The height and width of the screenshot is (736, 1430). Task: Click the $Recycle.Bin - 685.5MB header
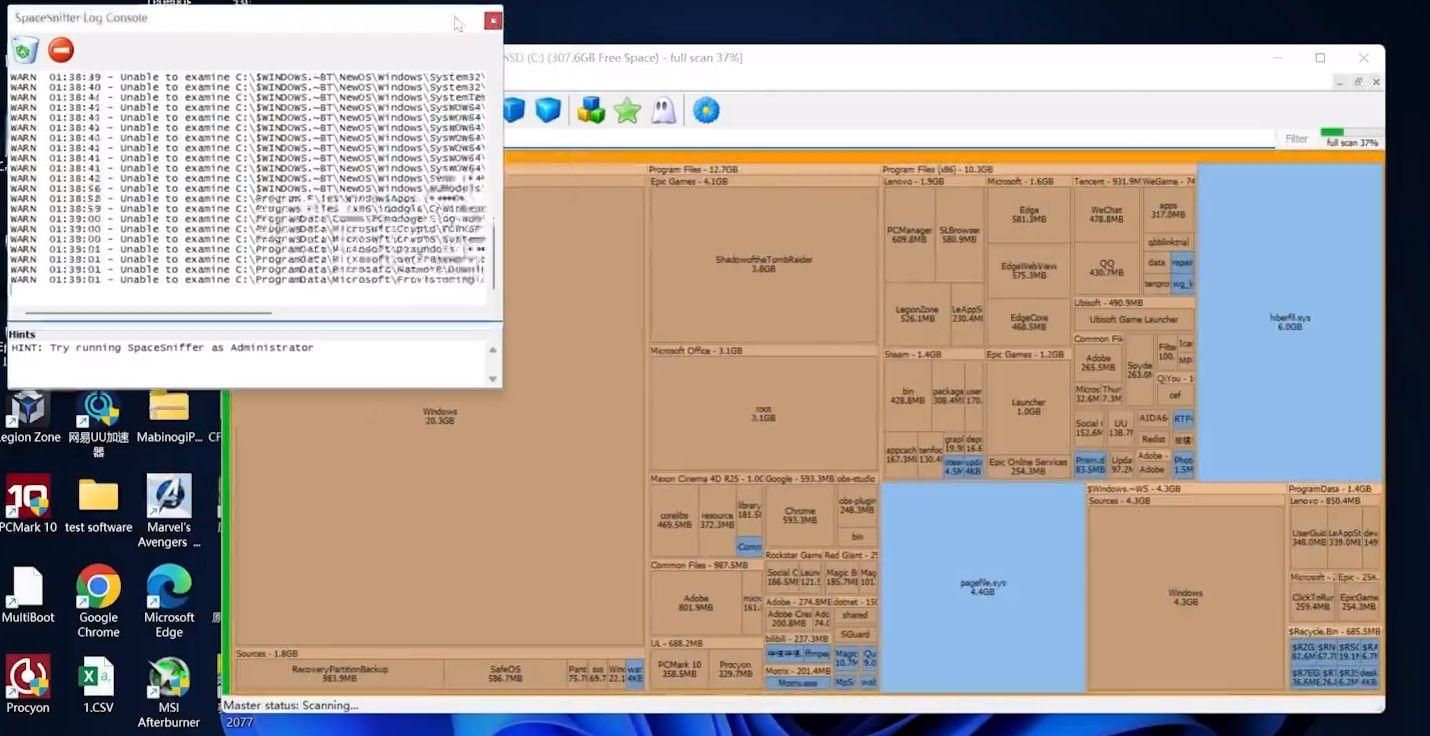point(1335,632)
